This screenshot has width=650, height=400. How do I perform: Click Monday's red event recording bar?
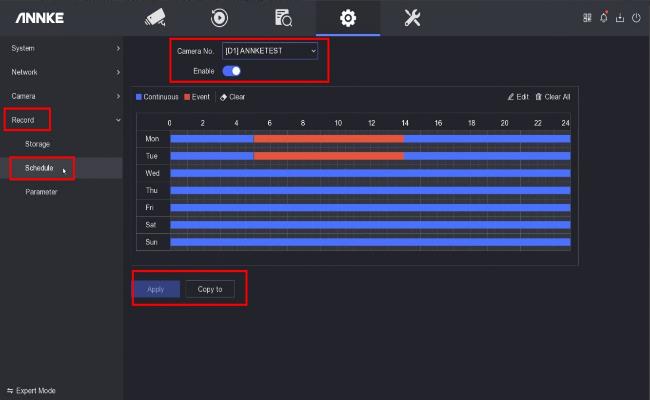328,139
